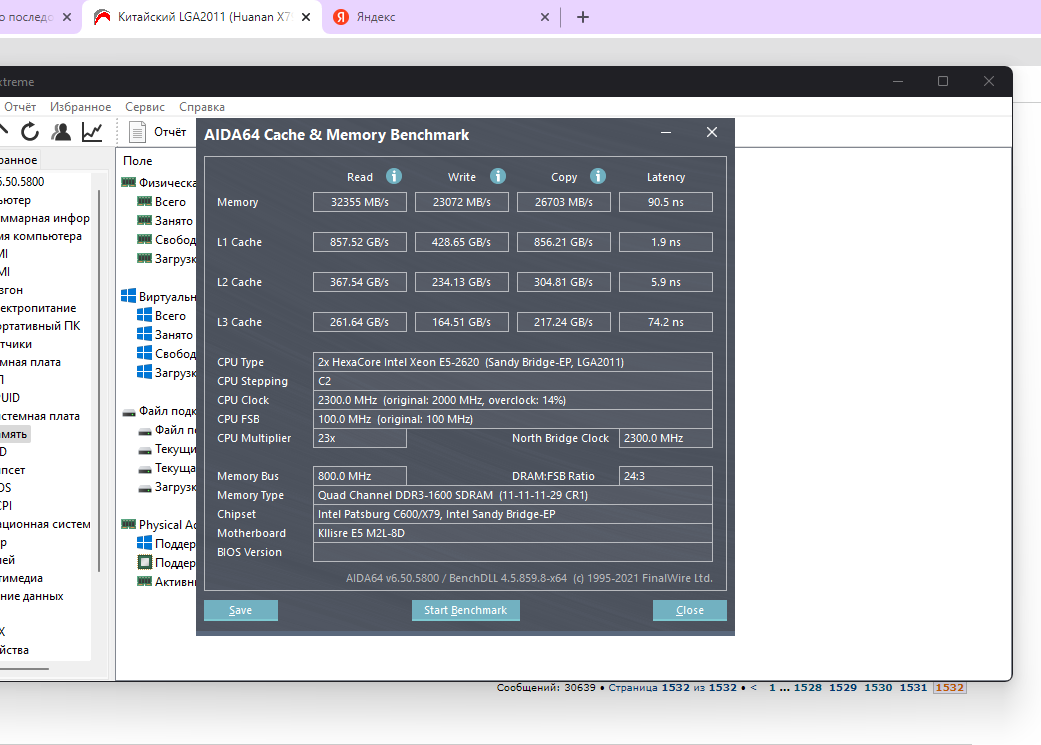This screenshot has width=1041, height=745.
Task: Open the Сервис menu
Action: (x=145, y=107)
